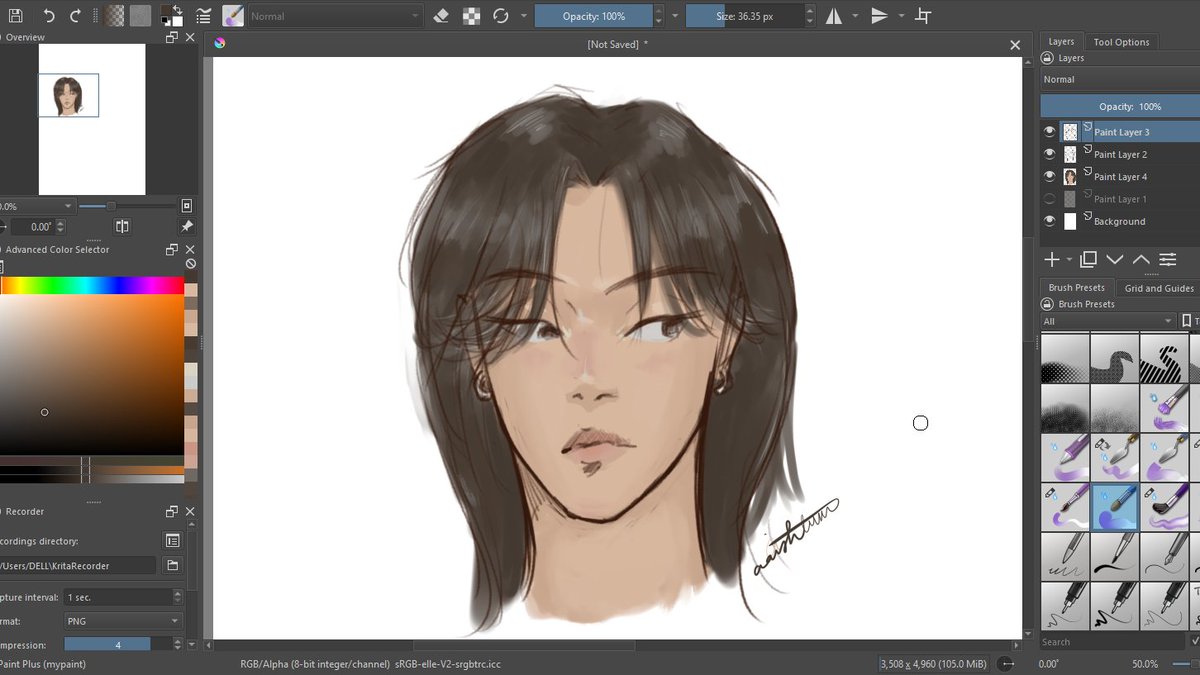The image size is (1200, 675).
Task: Hide Paint Layer 3
Action: (1049, 132)
